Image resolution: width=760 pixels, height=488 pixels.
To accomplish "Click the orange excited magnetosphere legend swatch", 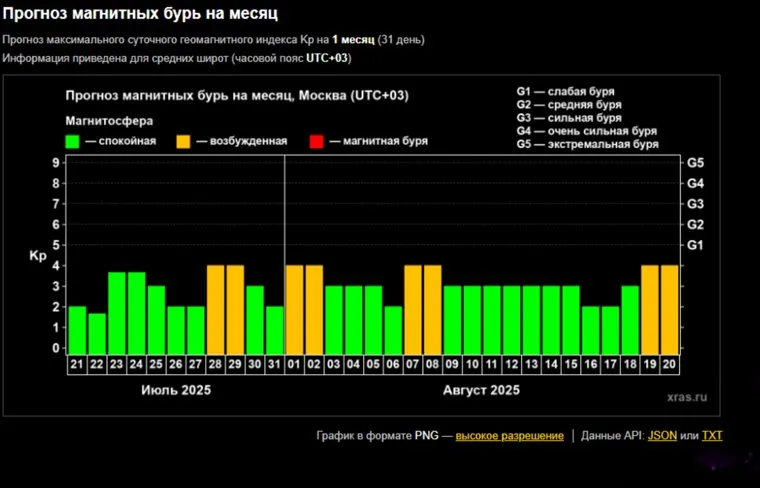I will [184, 141].
